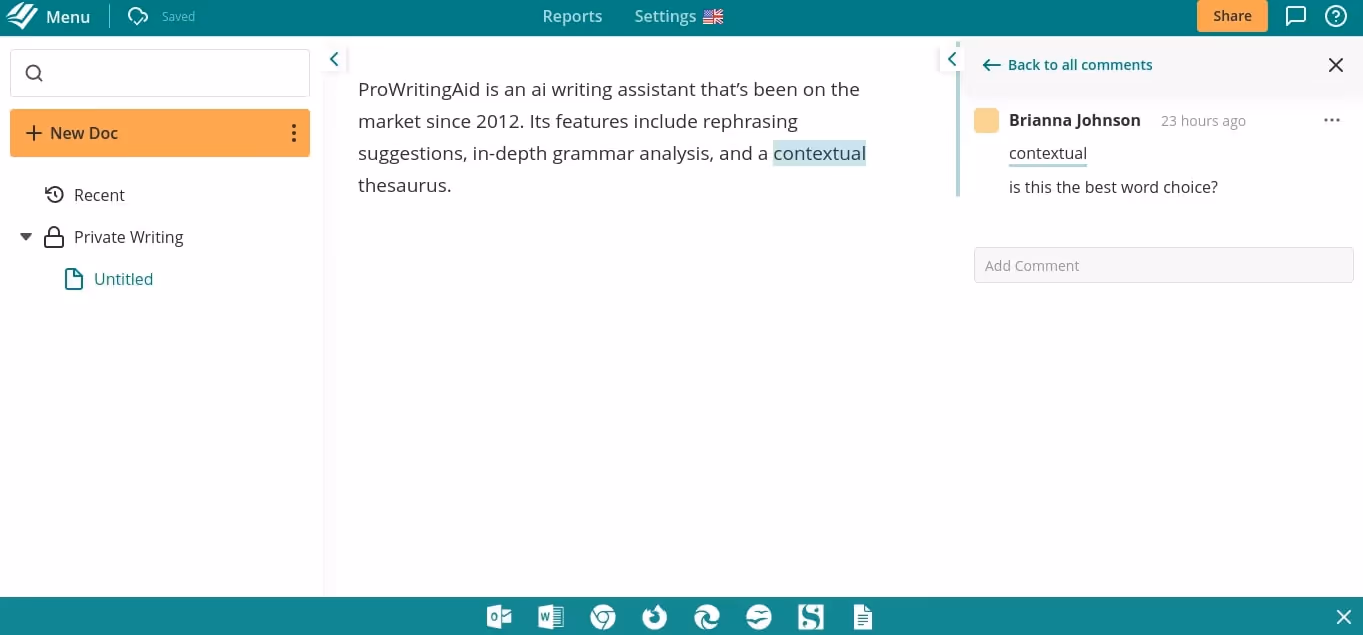1363x635 pixels.
Task: Click the Untitled document file icon
Action: [x=73, y=279]
